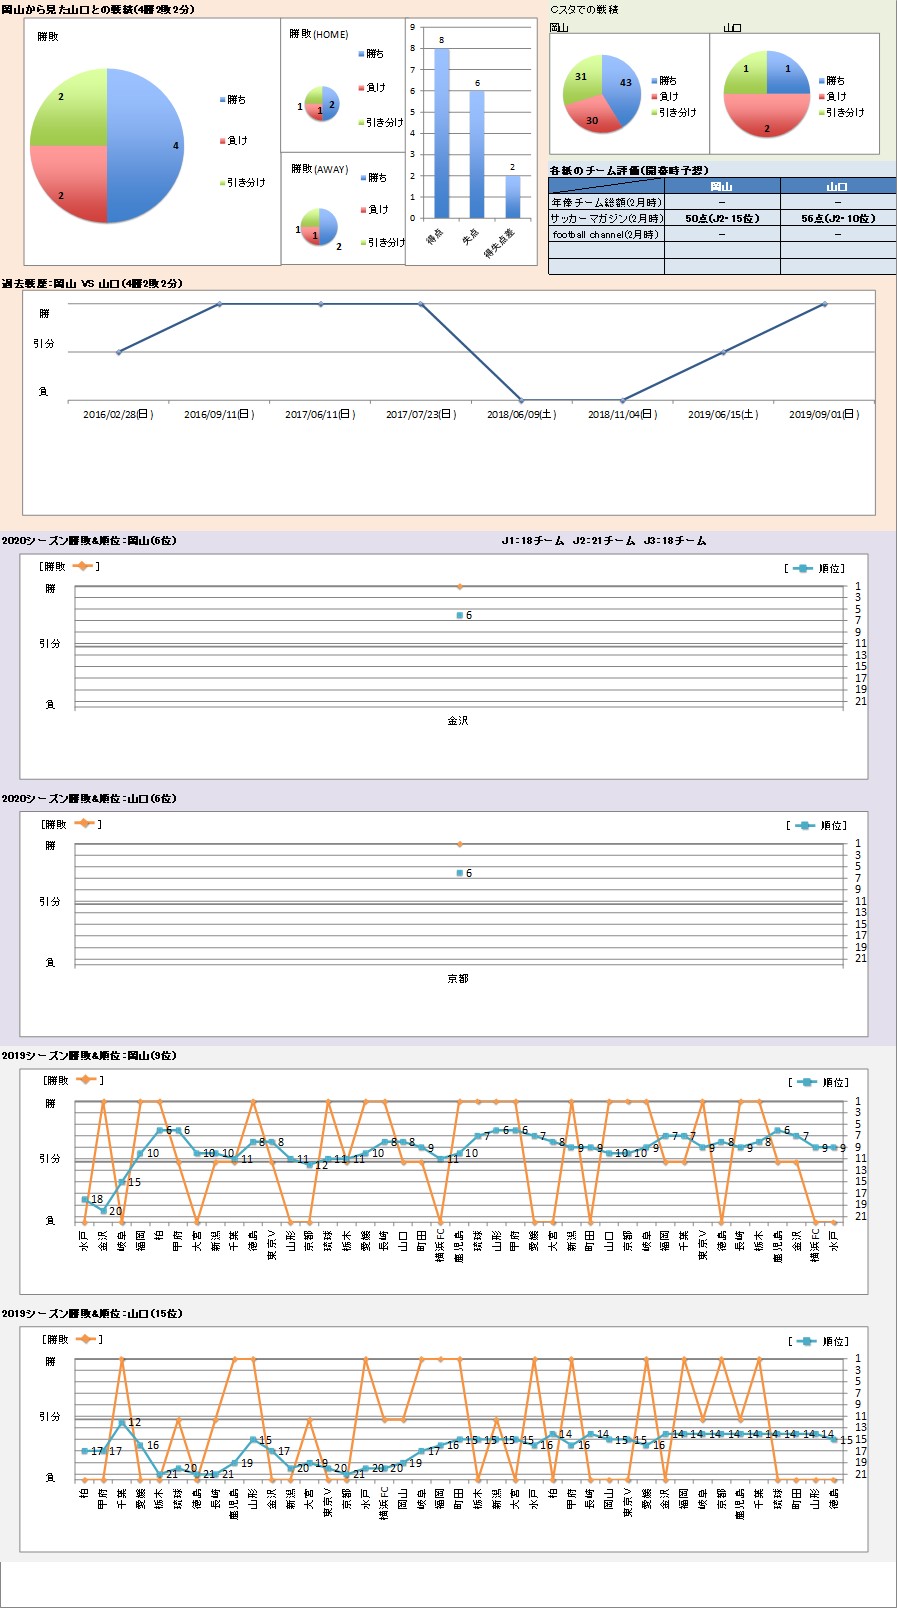897x1608 pixels.
Task: Click the 順位 legend entry in the 2020 岡山 chart
Action: point(817,568)
